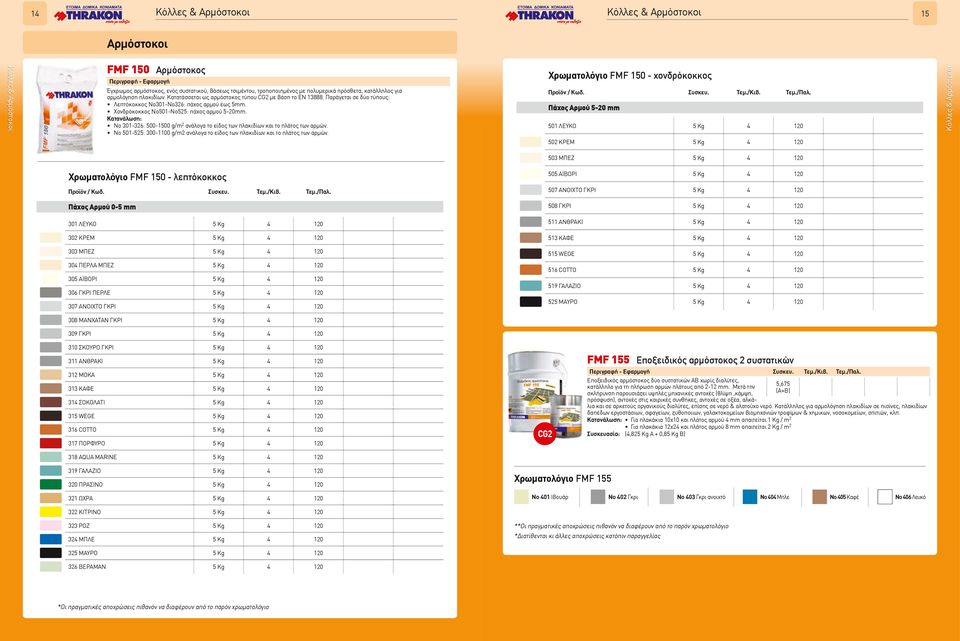The image size is (960, 641).
Task: Click the 507 ΑΝΟΙΧΤΟ ΓΚΡΙ row label
Action: coord(572,190)
